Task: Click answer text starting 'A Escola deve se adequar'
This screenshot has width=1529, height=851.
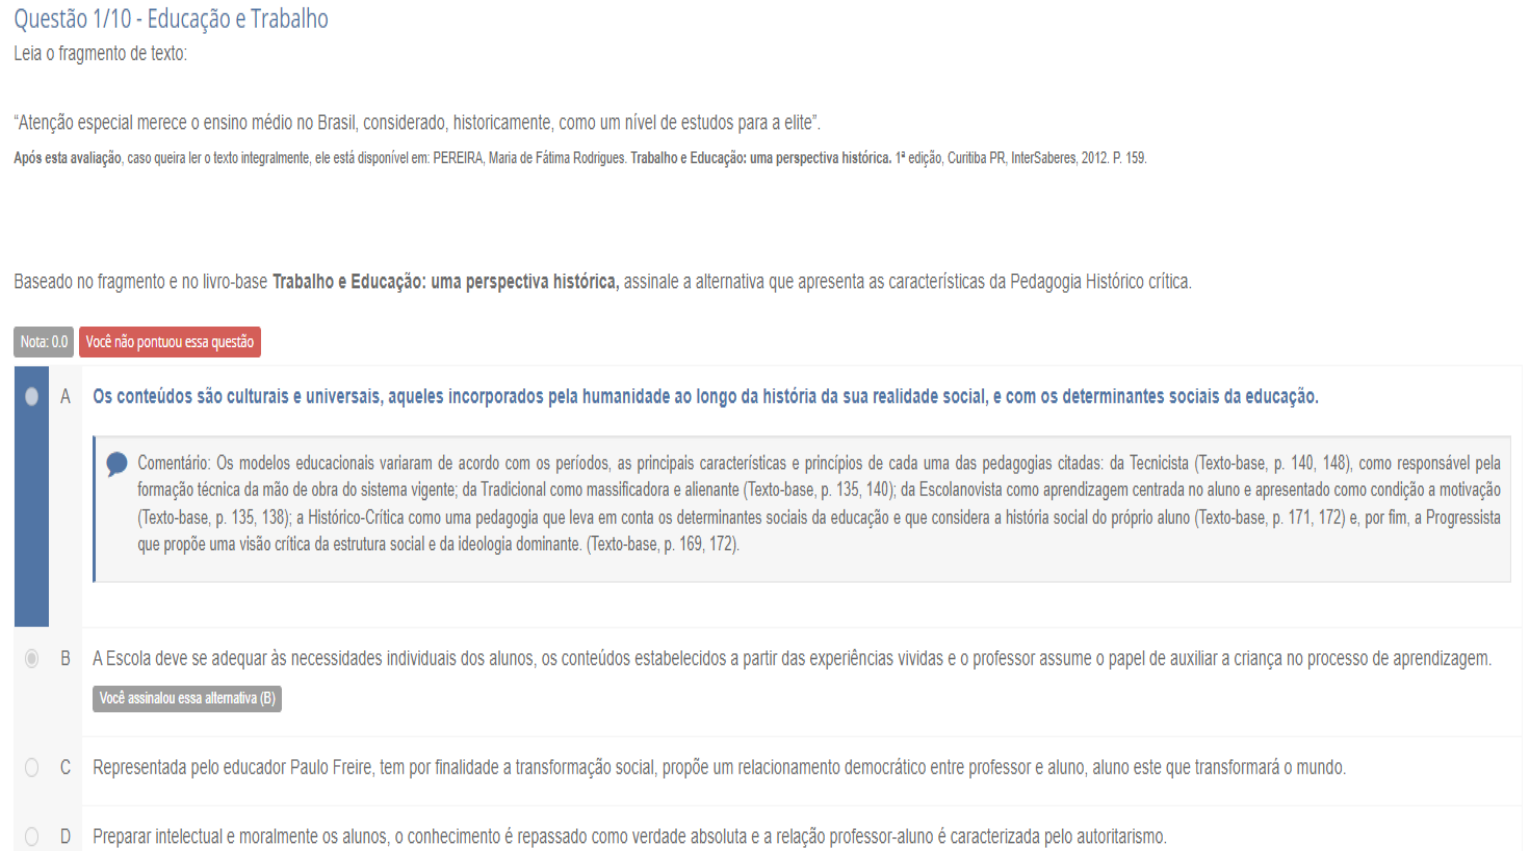Action: coord(791,658)
